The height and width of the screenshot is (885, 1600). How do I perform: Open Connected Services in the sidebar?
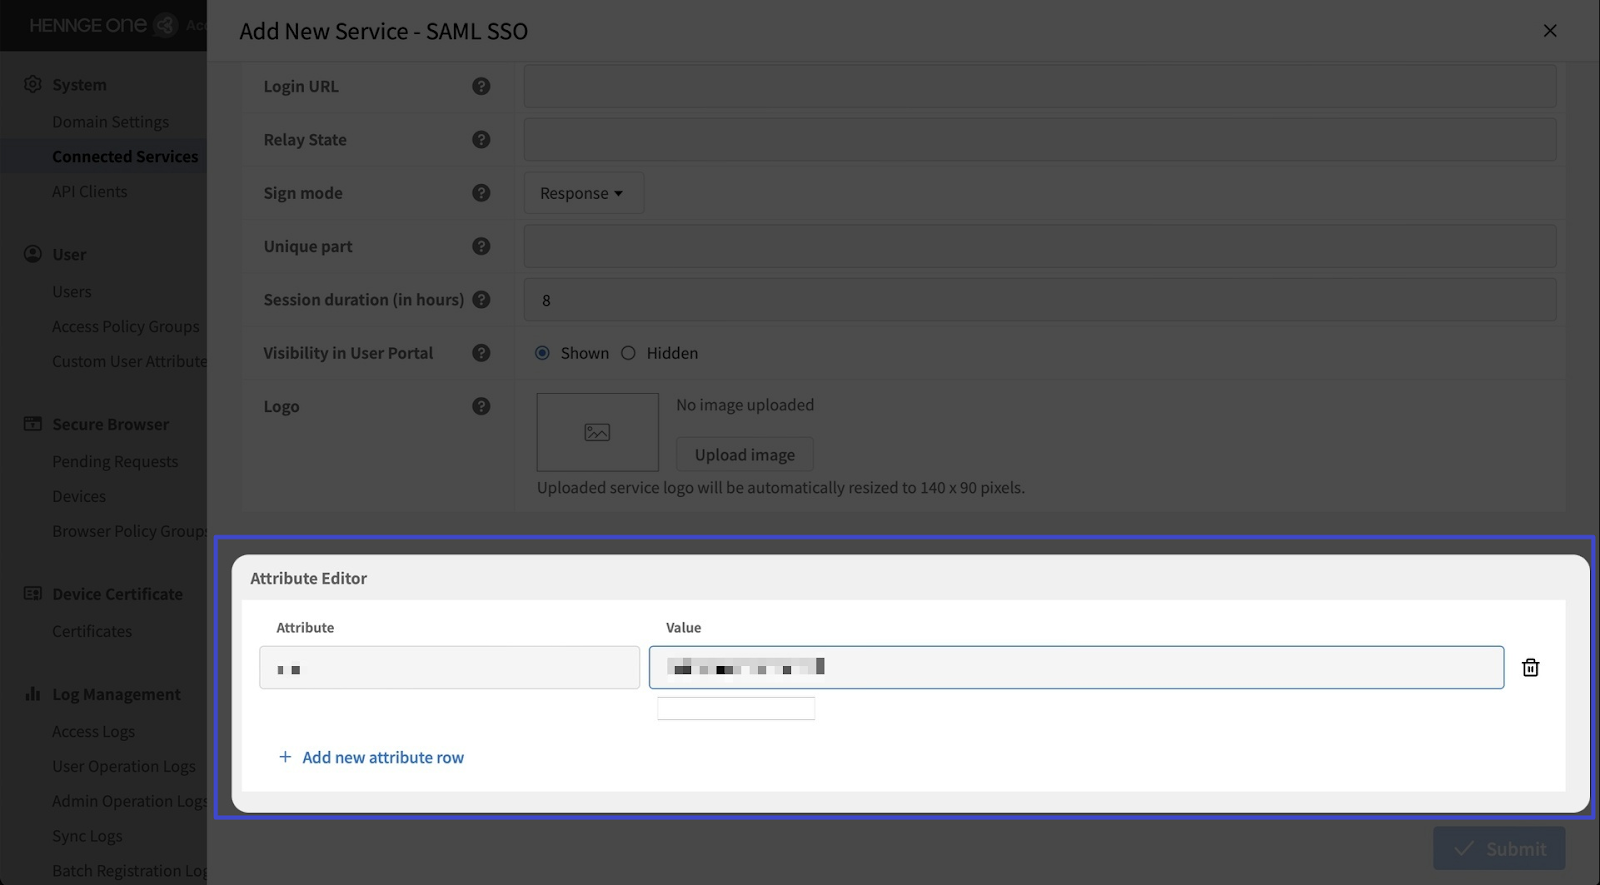[x=125, y=157]
